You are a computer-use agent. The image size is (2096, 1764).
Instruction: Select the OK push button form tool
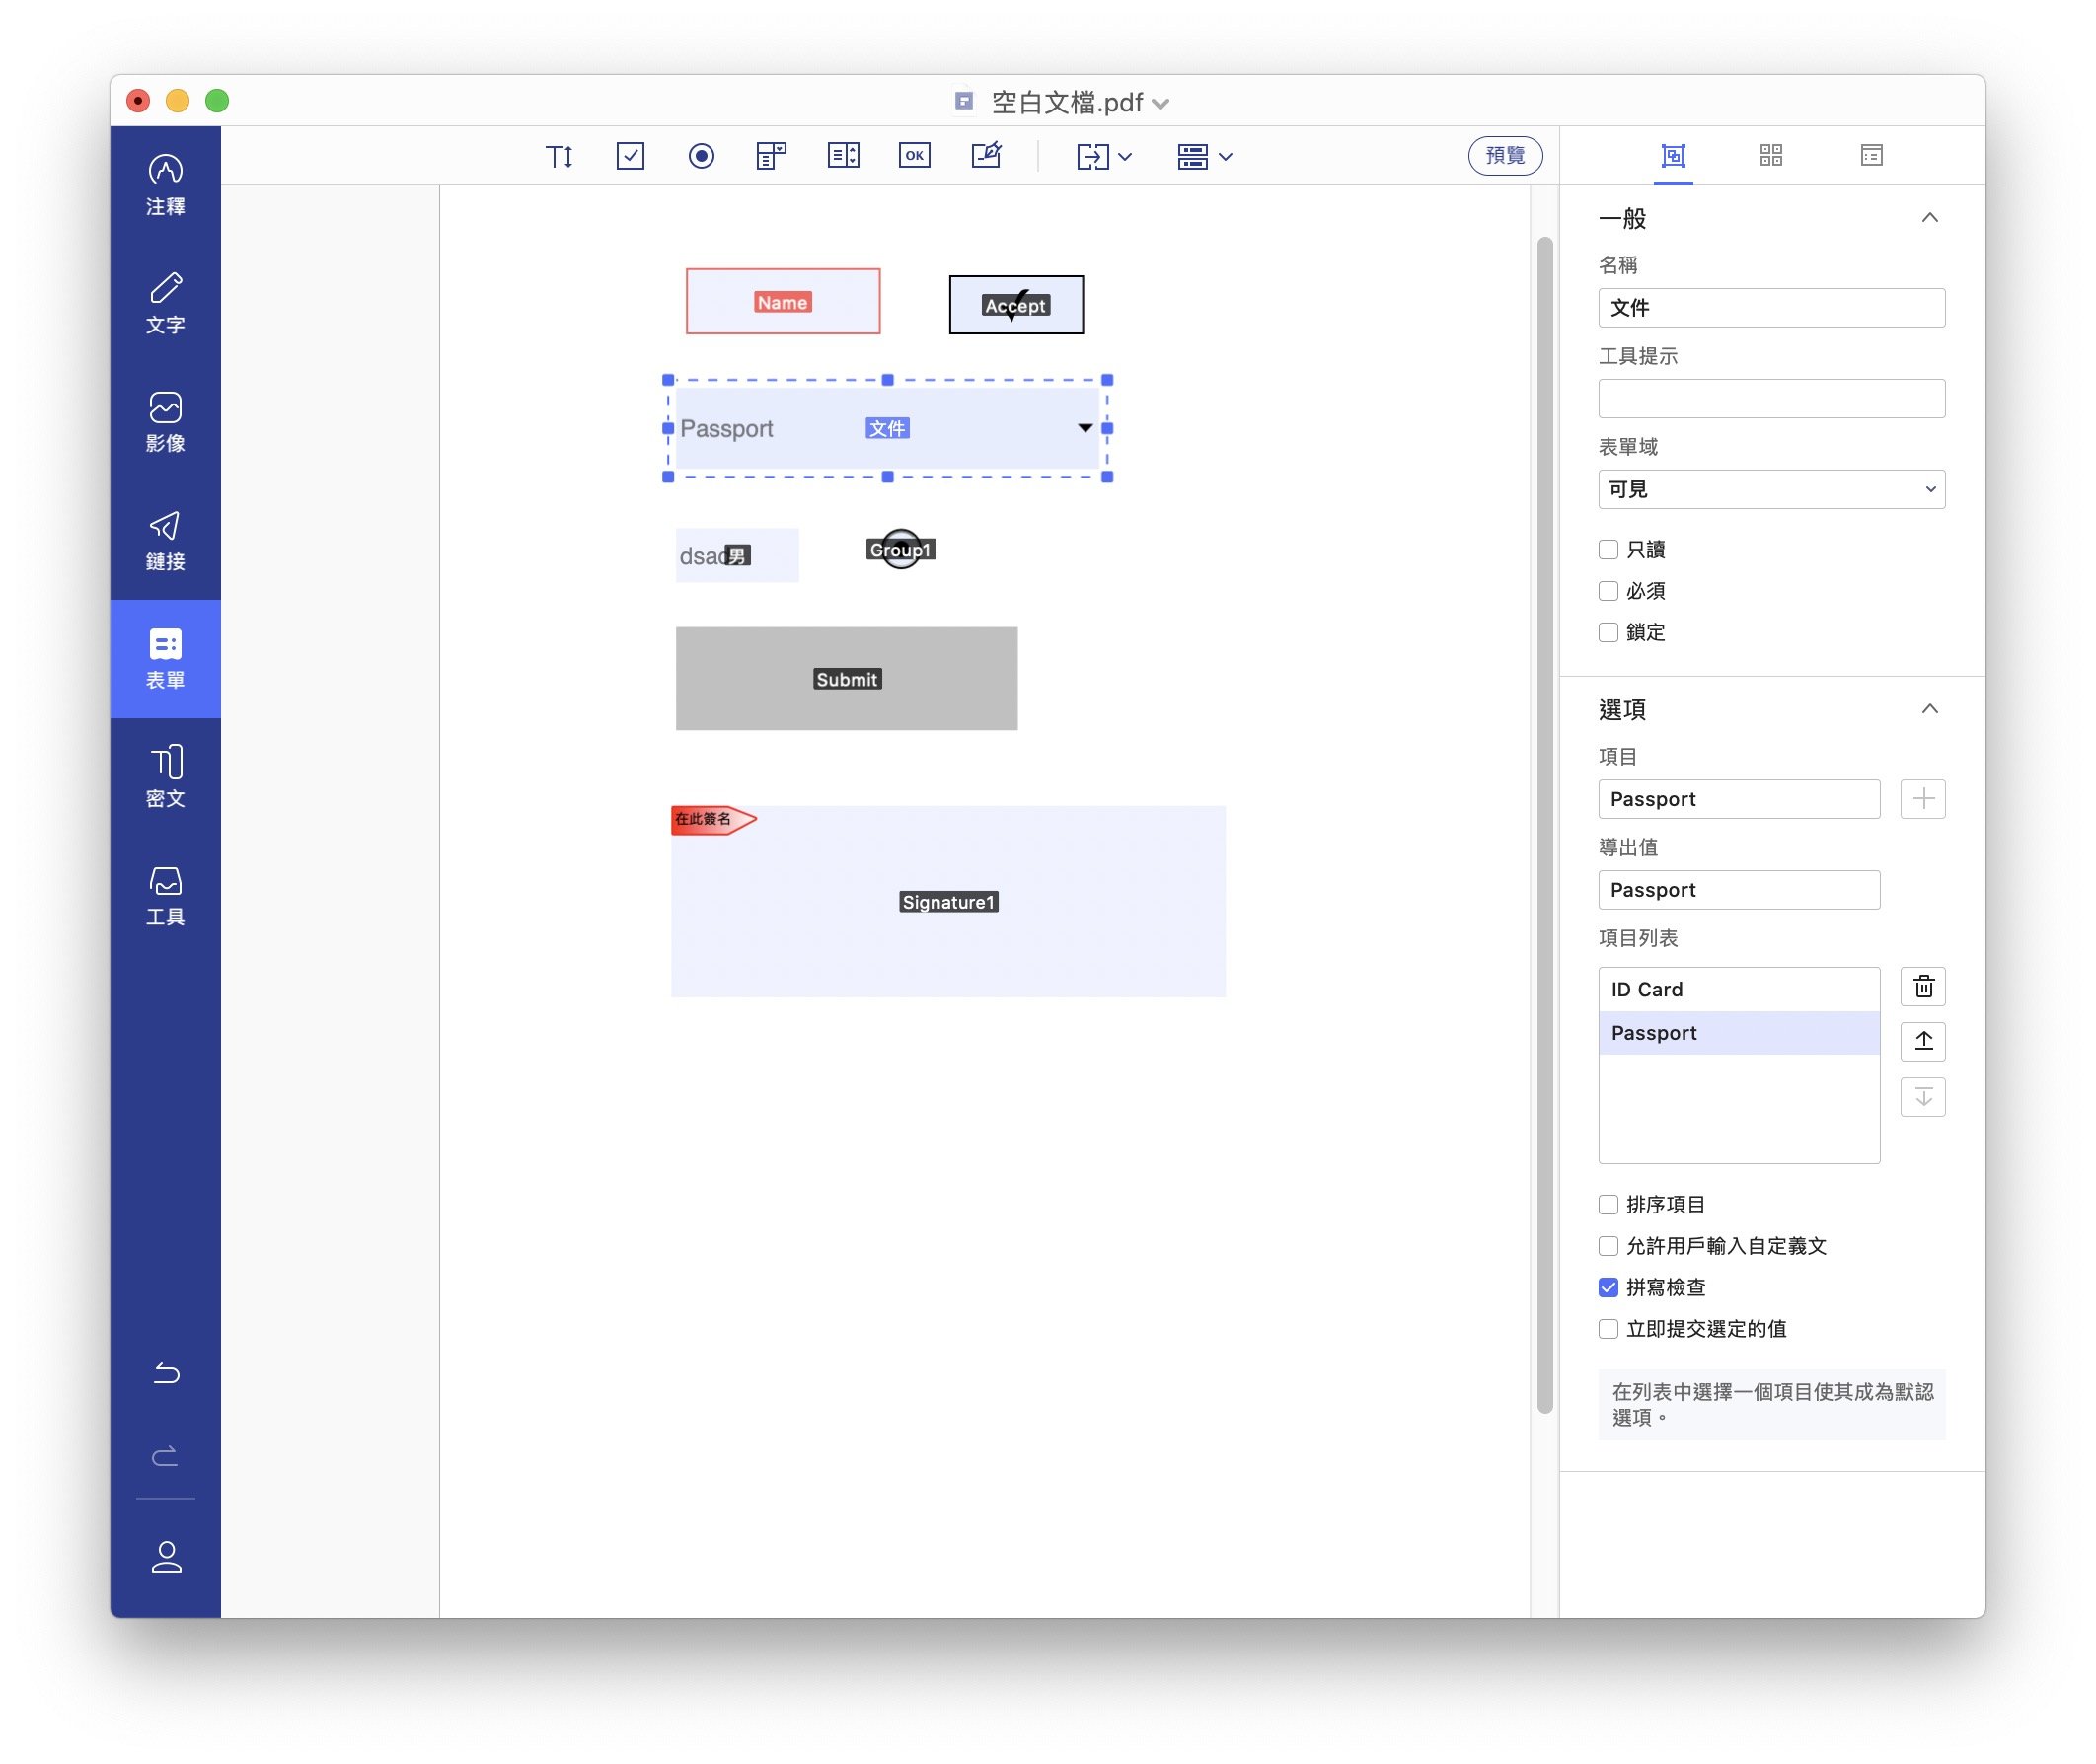[x=914, y=156]
